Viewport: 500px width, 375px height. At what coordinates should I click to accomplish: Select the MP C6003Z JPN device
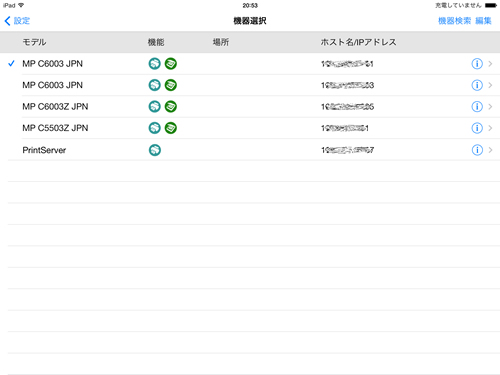pos(250,107)
